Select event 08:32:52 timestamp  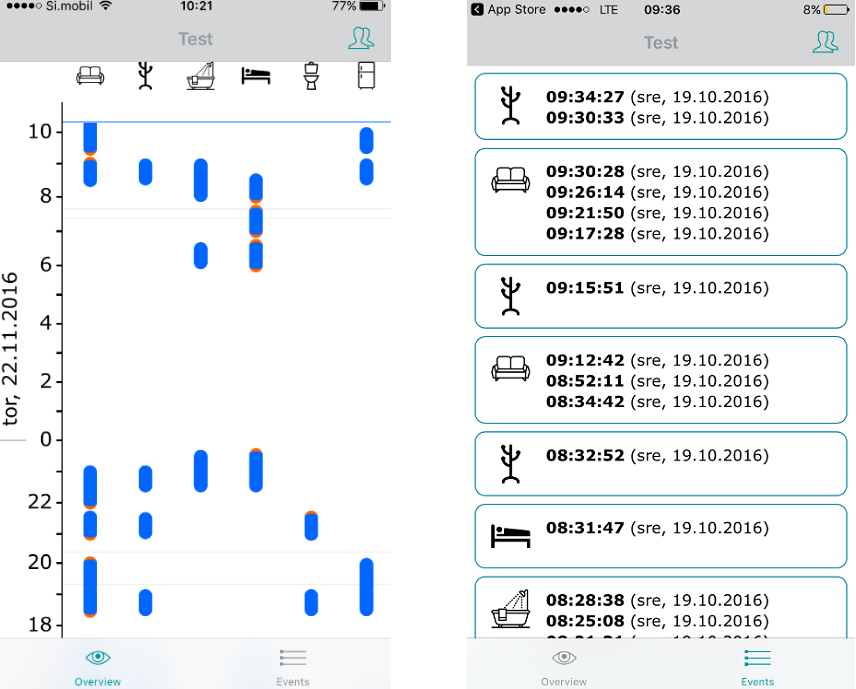(x=585, y=455)
